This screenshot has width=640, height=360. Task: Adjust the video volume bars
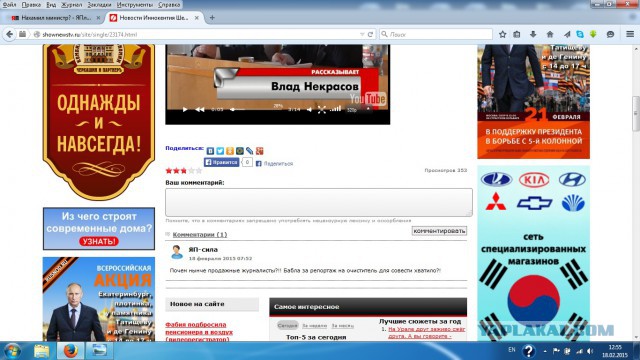(x=336, y=109)
